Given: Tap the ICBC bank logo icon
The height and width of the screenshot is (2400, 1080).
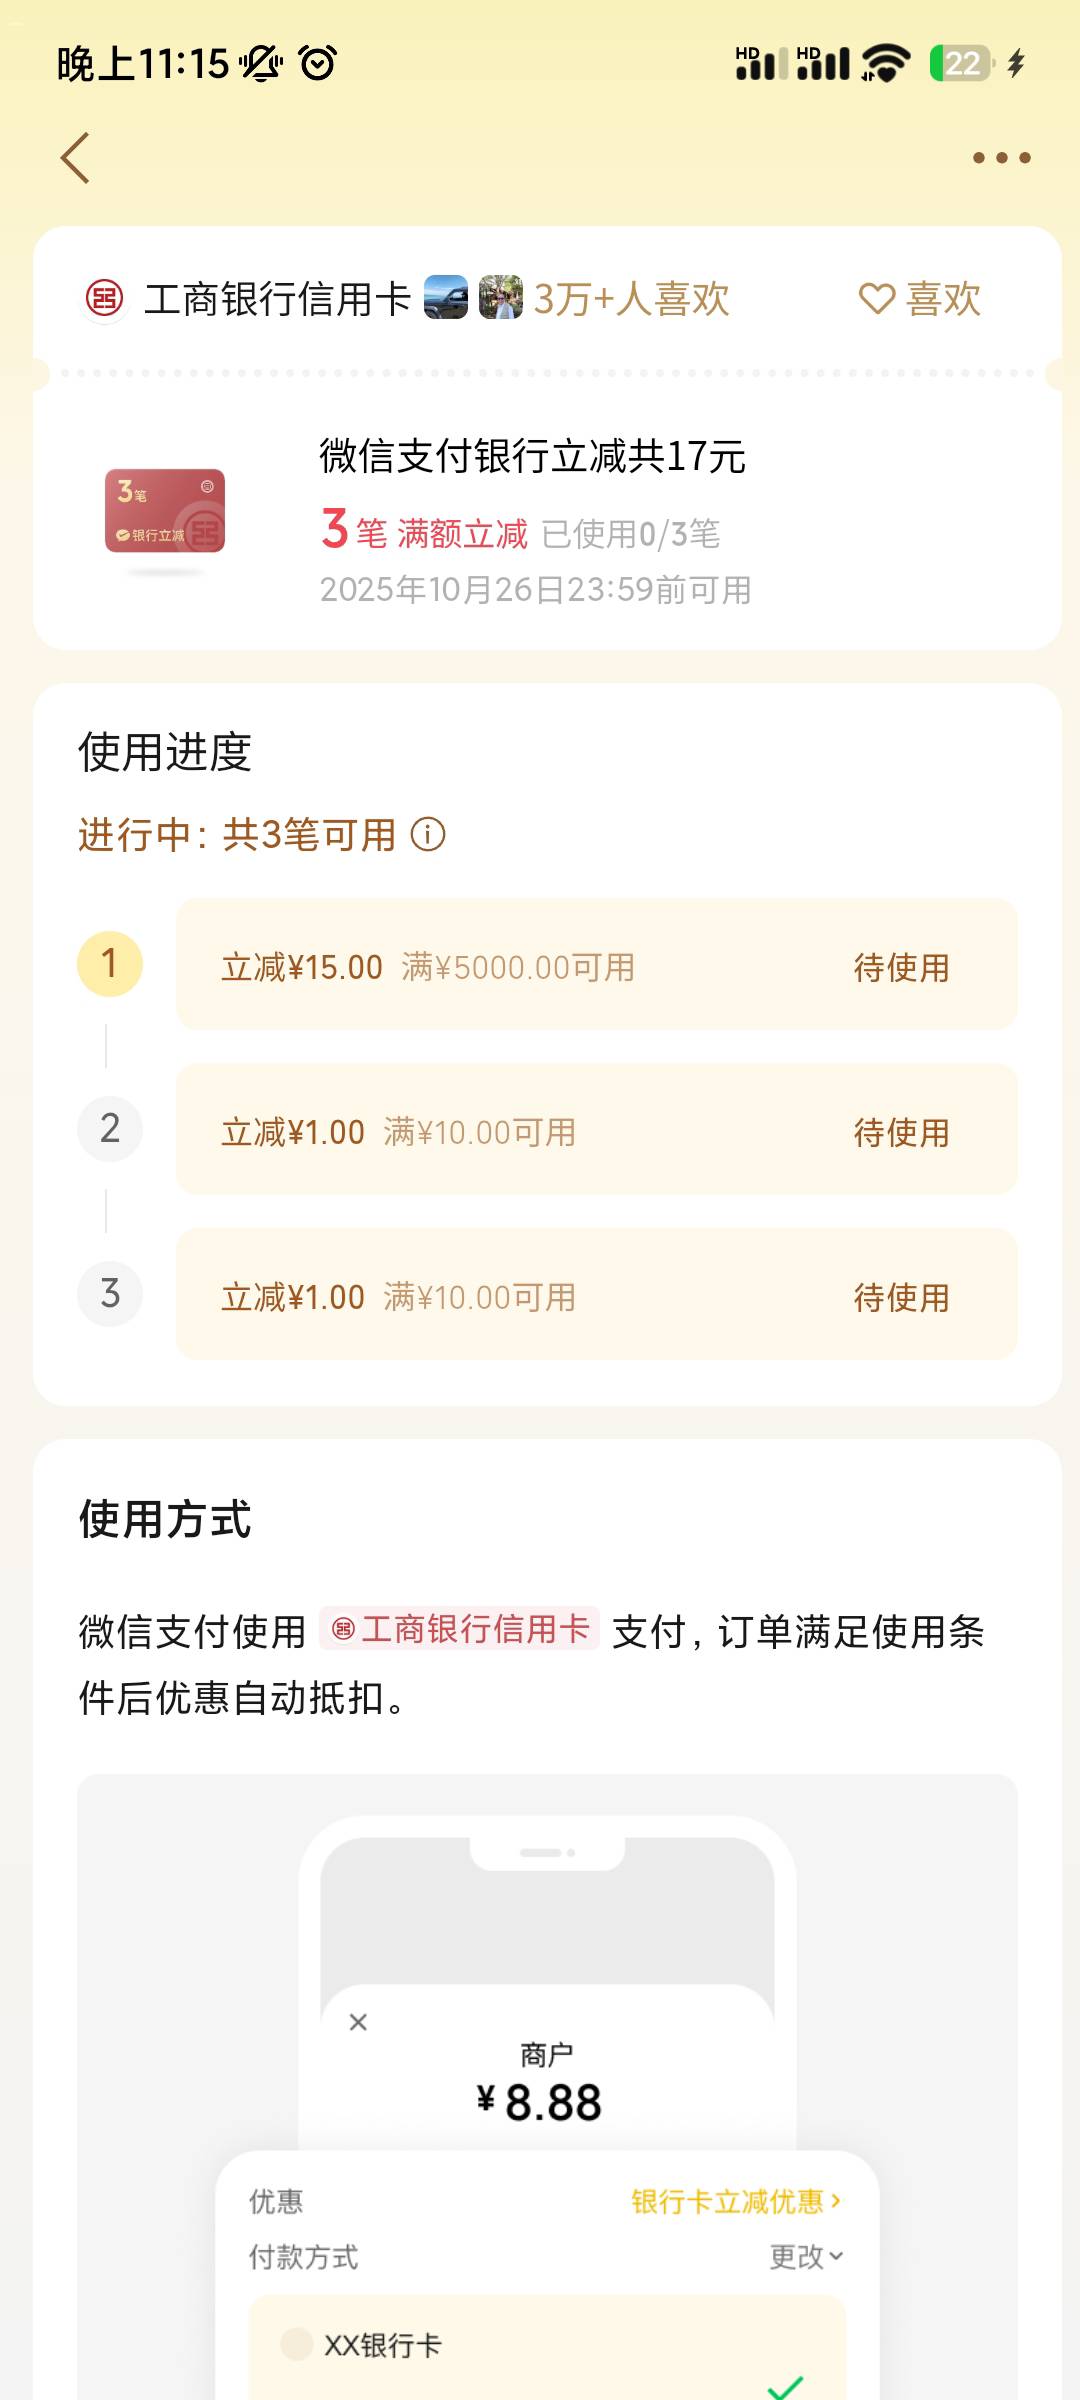Looking at the screenshot, I should pyautogui.click(x=104, y=298).
